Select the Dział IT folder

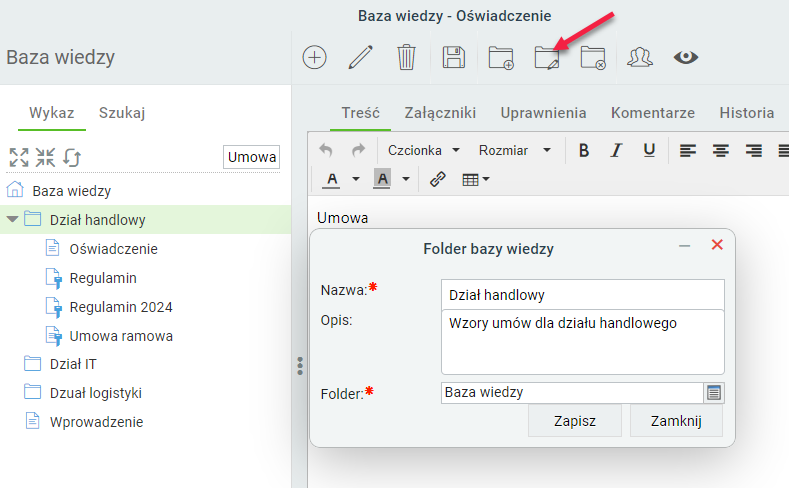[x=73, y=364]
